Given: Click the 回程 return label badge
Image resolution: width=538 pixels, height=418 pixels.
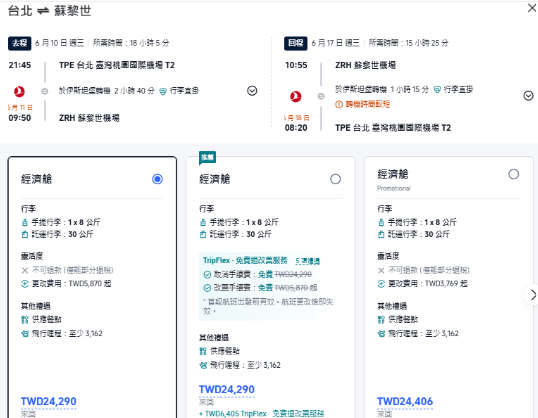Looking at the screenshot, I should point(295,43).
